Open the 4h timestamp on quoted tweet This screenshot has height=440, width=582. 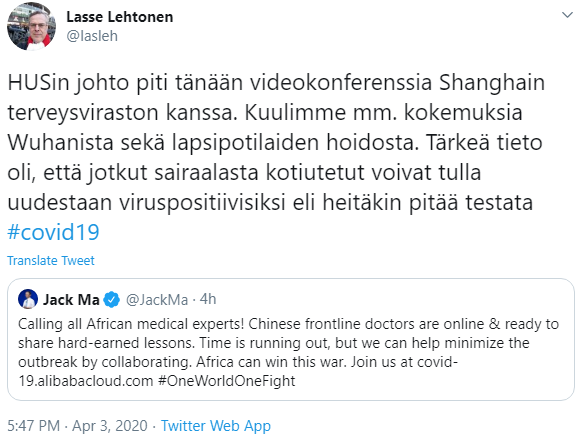(x=208, y=299)
